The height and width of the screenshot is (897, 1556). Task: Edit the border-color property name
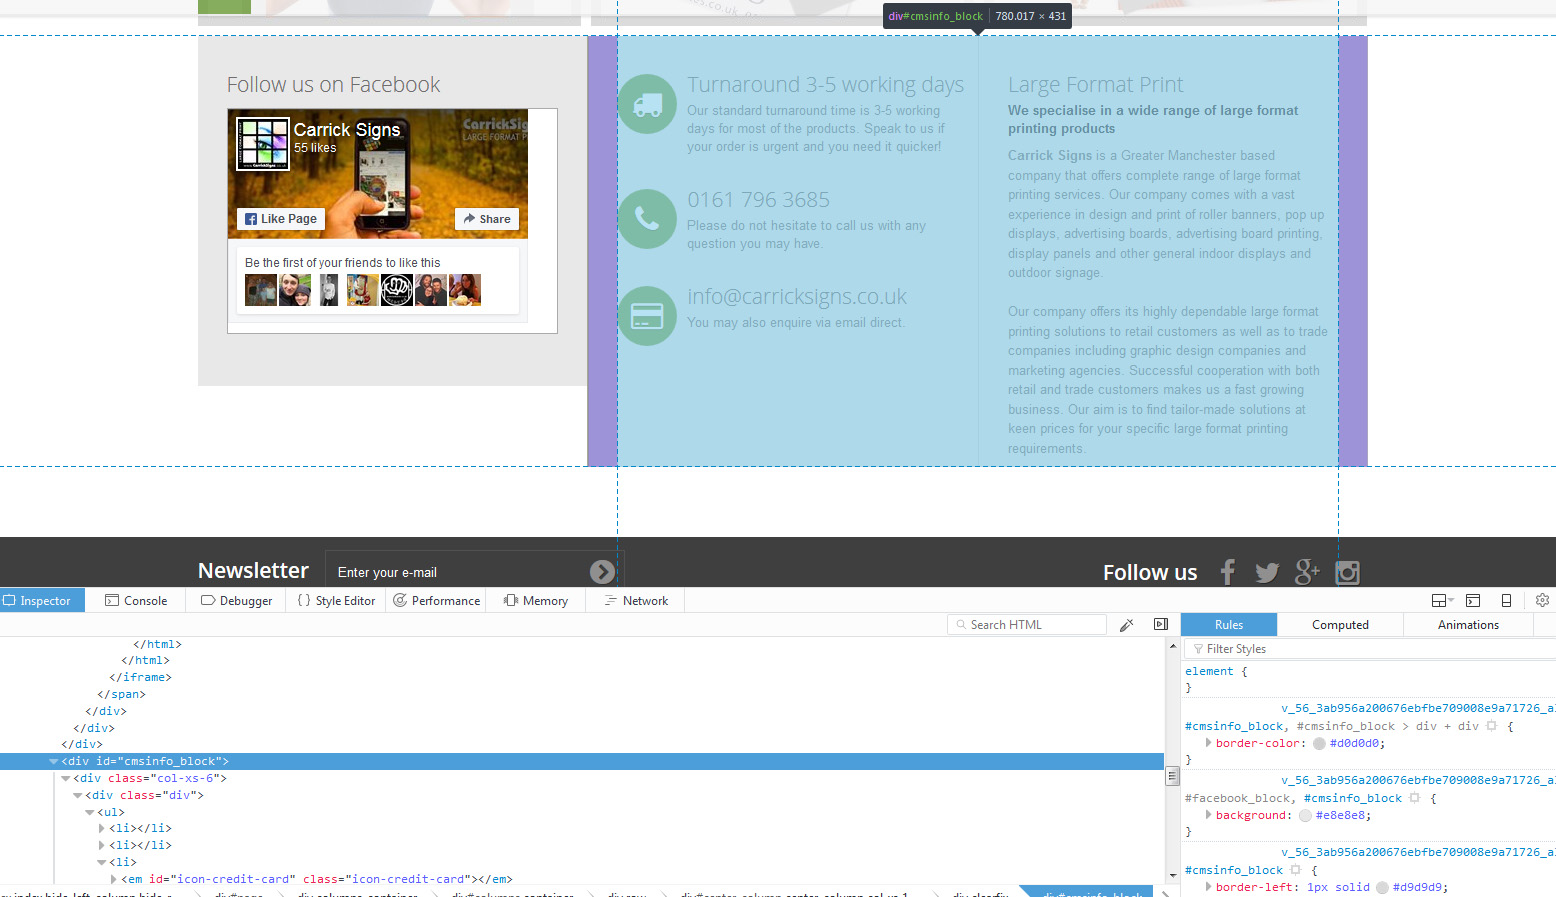(x=1257, y=743)
